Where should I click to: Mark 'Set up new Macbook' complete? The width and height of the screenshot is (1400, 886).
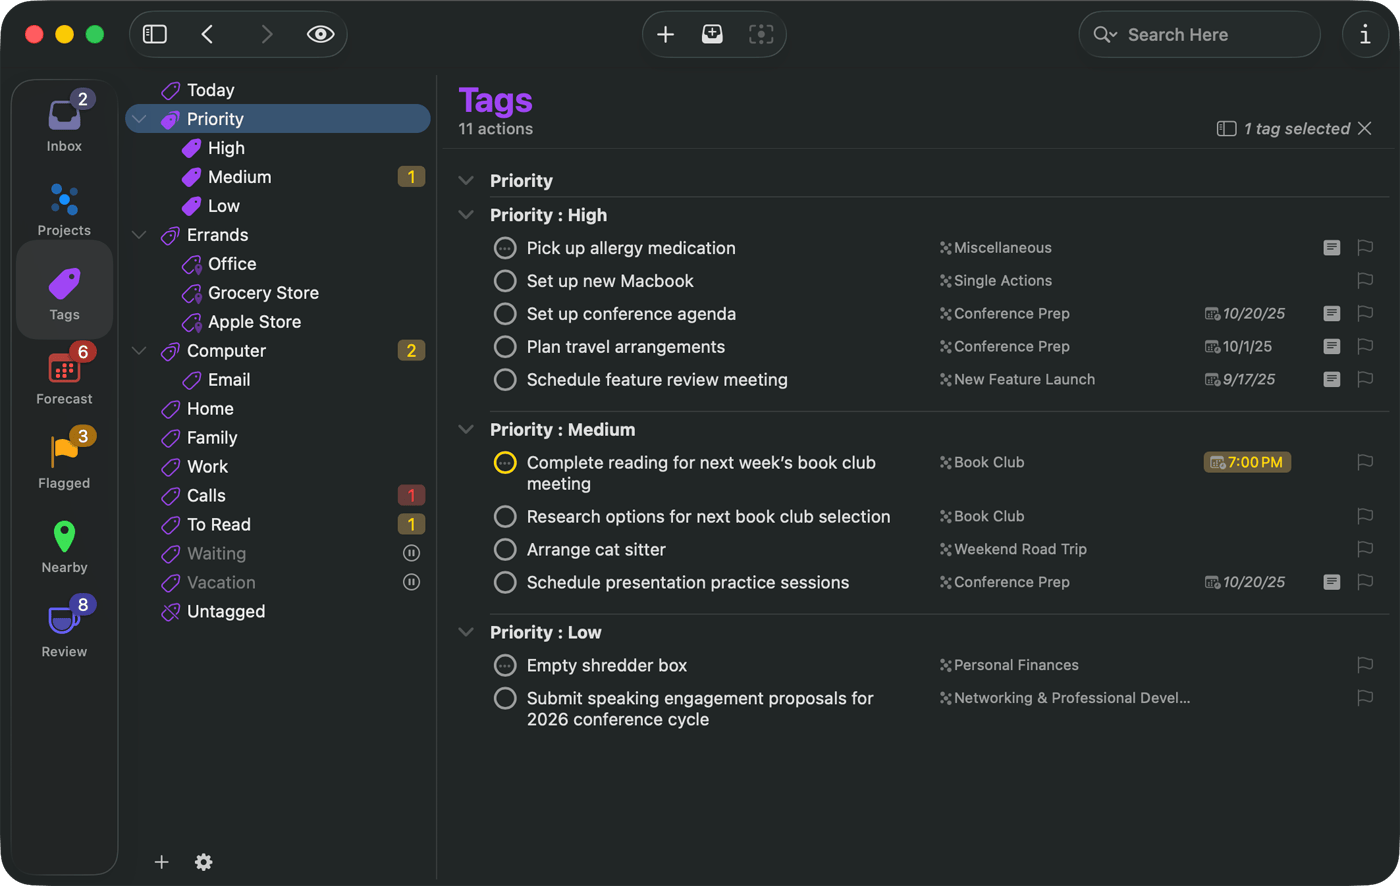(505, 281)
